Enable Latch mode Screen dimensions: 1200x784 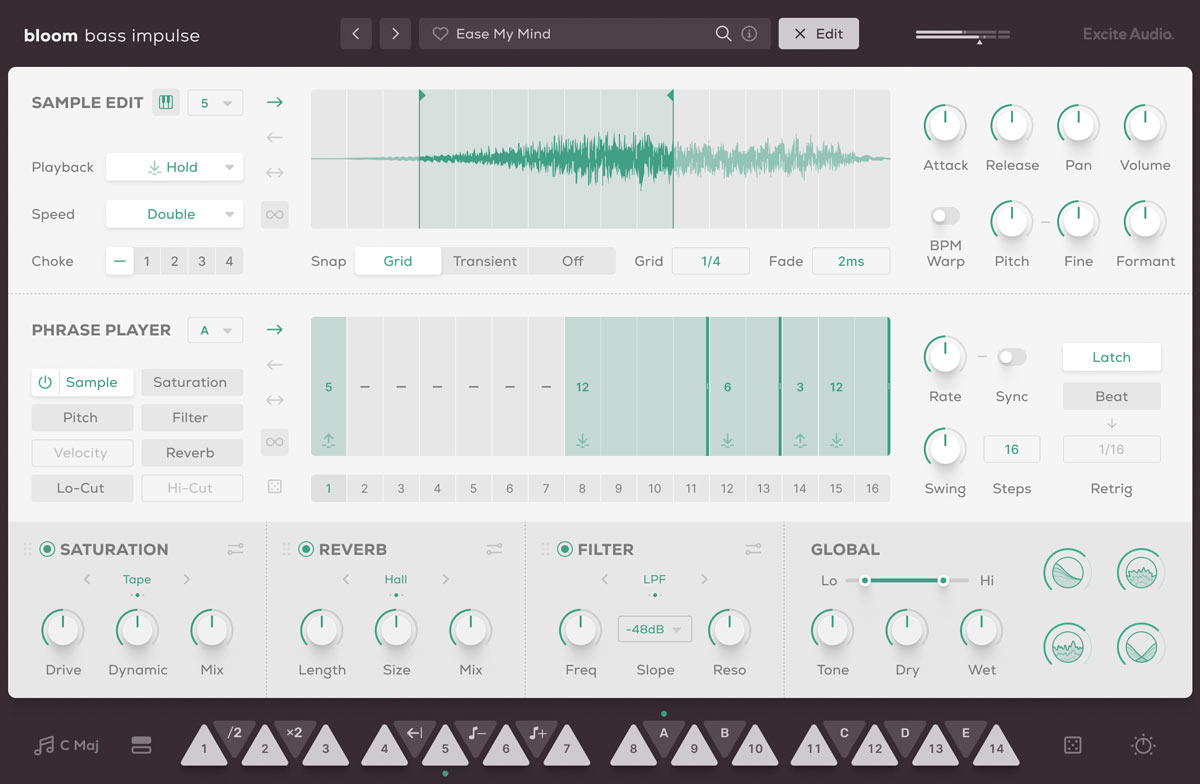(1111, 357)
